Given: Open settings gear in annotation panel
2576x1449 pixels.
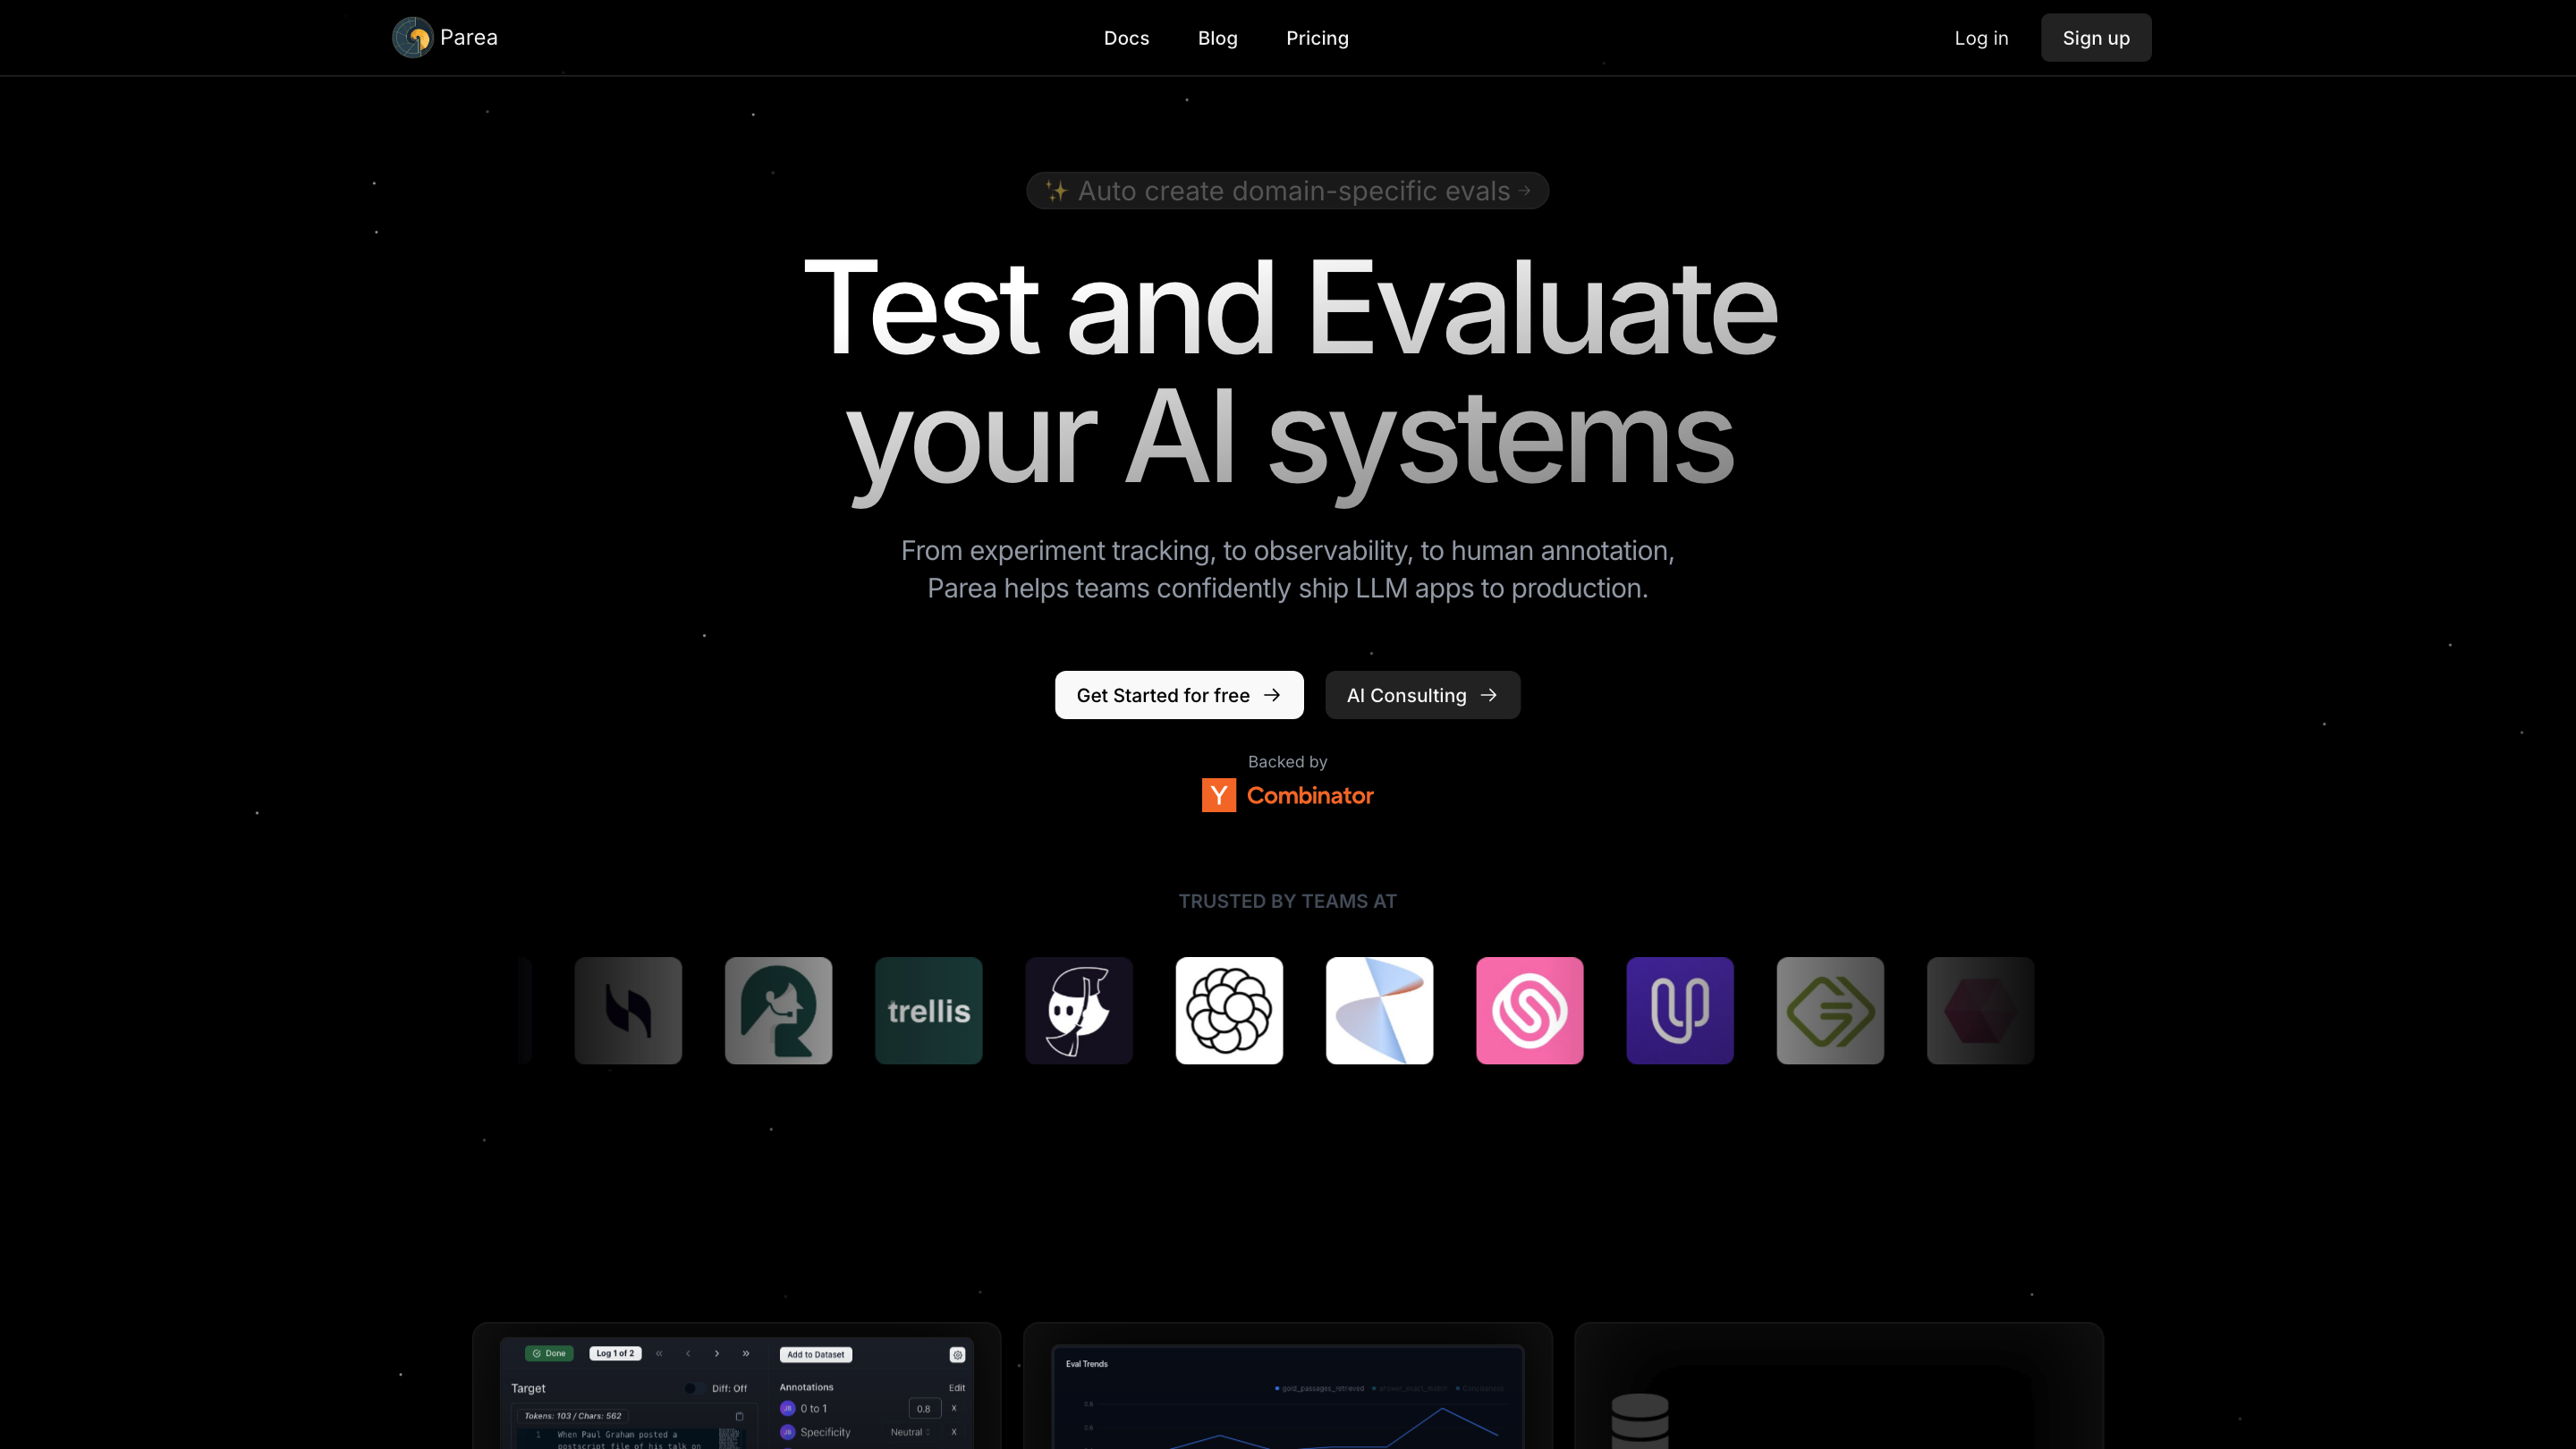Looking at the screenshot, I should 957,1355.
